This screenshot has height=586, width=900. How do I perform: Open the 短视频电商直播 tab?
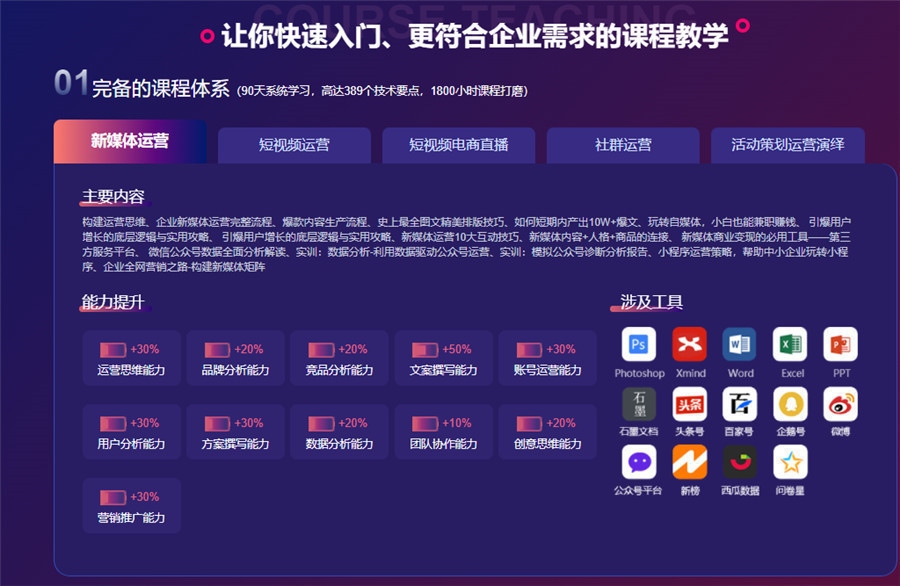pos(458,145)
